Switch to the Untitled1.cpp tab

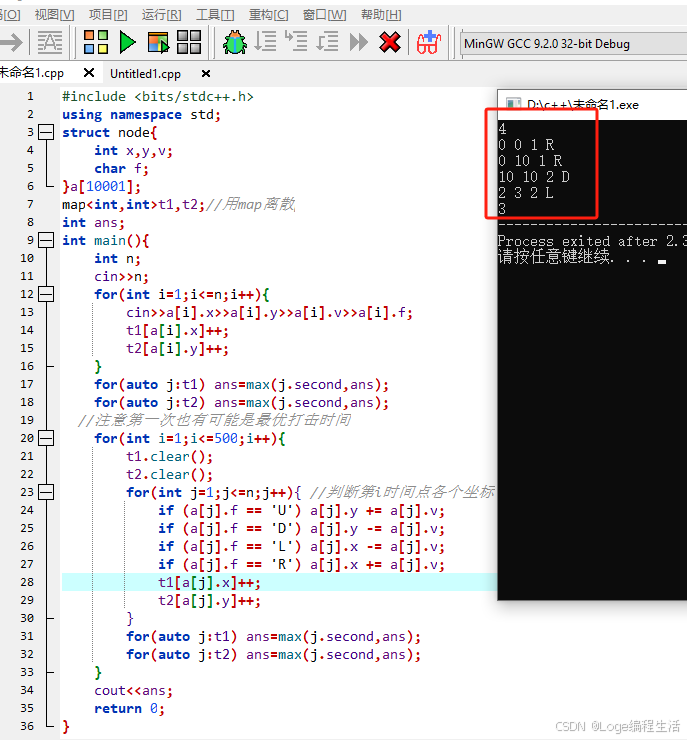point(145,74)
